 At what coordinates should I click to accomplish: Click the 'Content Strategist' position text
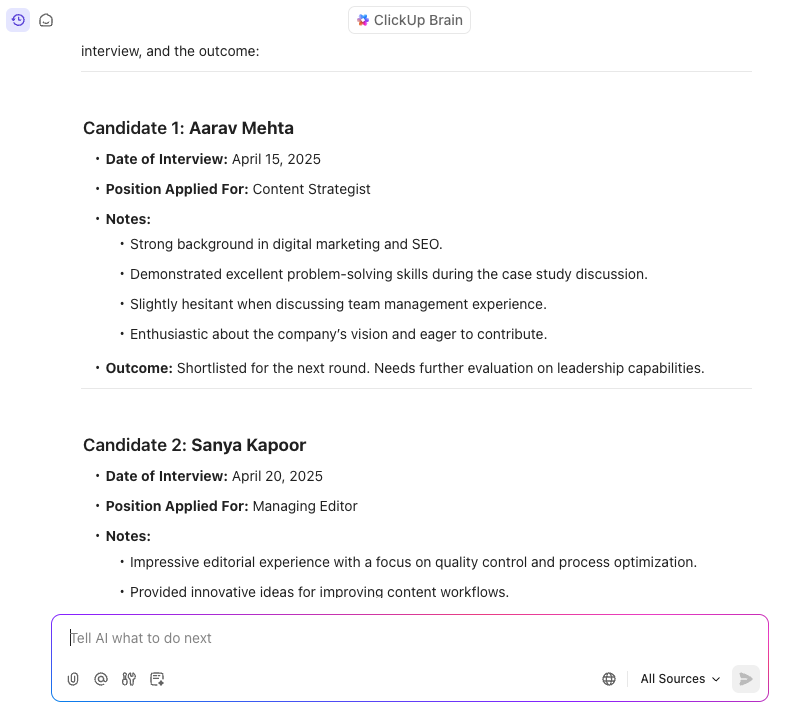point(311,189)
